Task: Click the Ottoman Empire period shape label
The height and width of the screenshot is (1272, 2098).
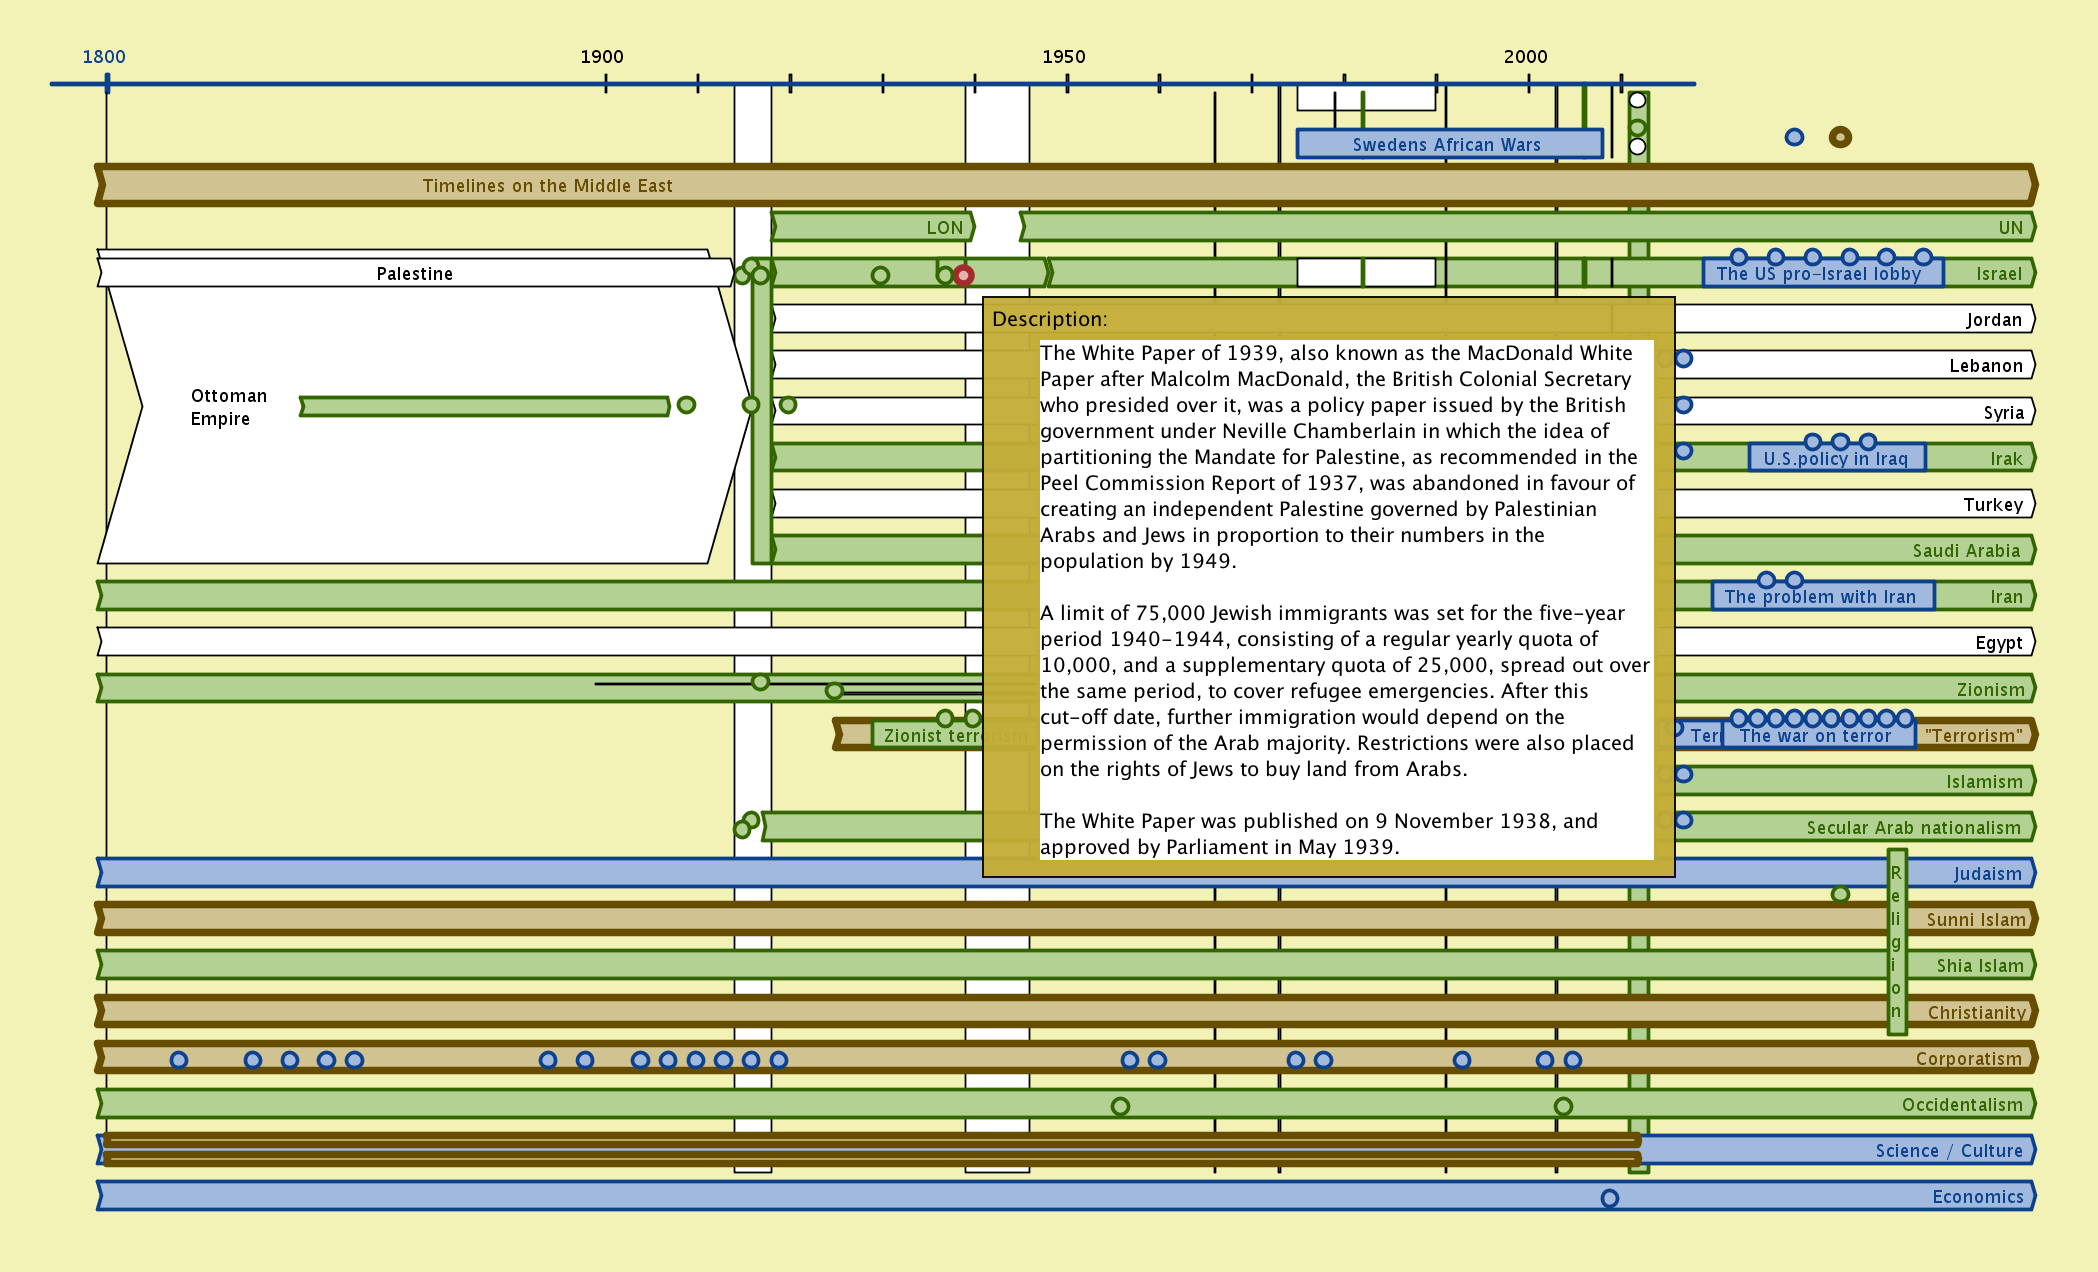Action: pyautogui.click(x=228, y=407)
